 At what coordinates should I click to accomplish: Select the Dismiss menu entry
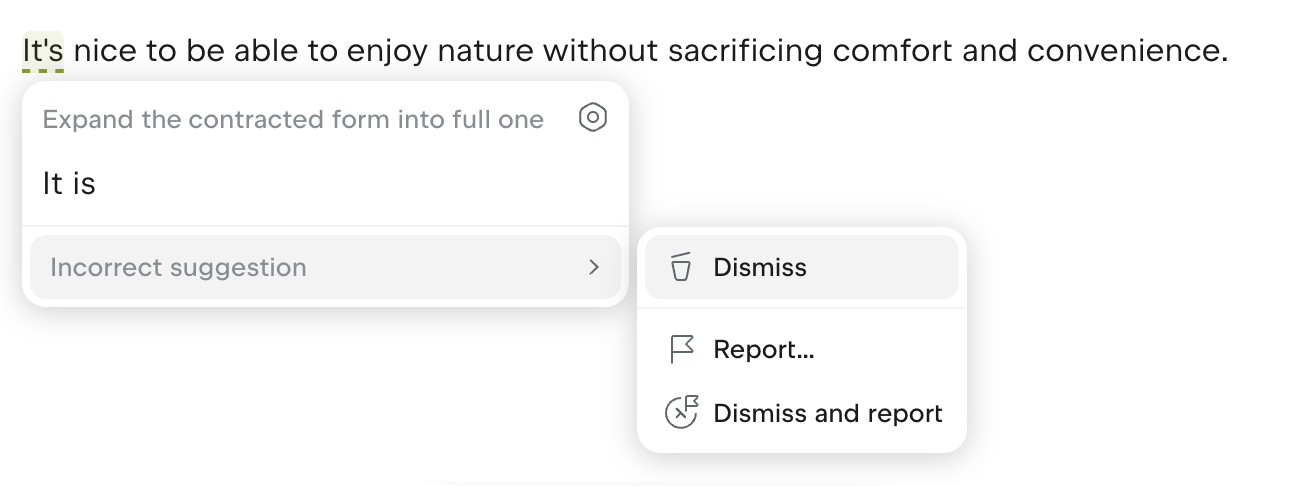click(x=760, y=267)
